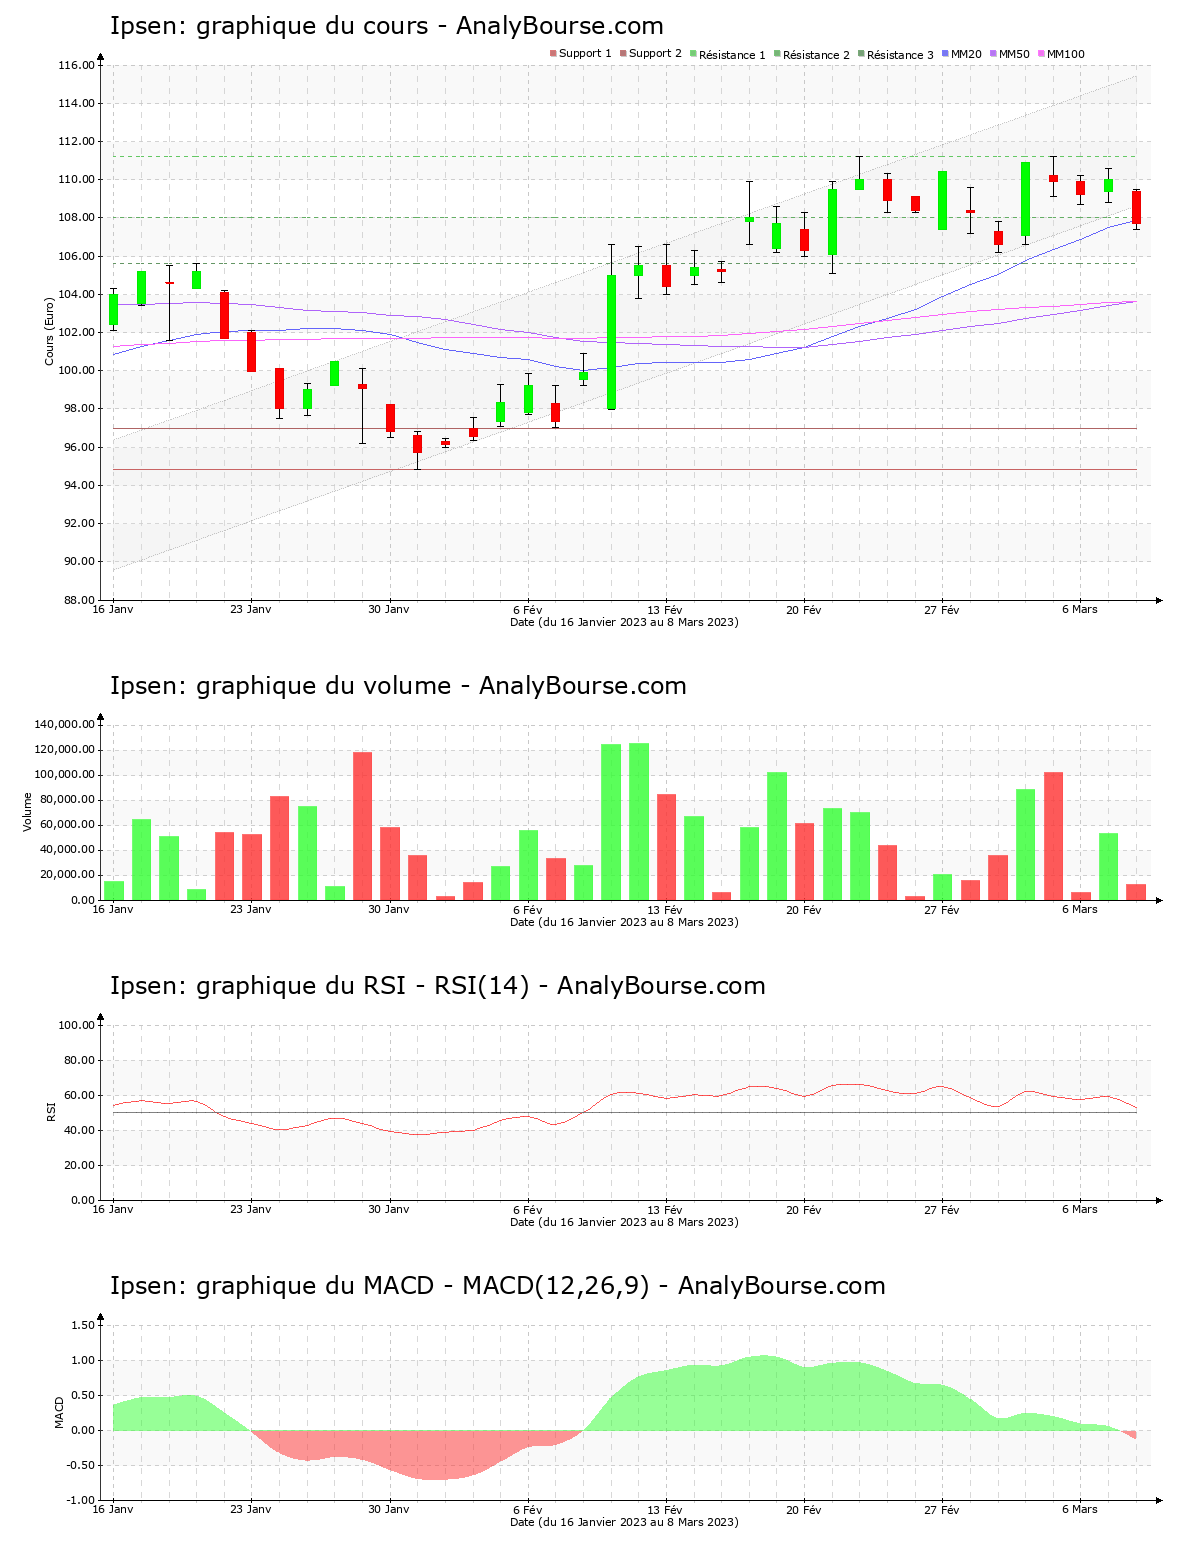The width and height of the screenshot is (1200, 1550).
Task: Click the '20 Fév' date label on the MACD chart
Action: pos(803,1509)
